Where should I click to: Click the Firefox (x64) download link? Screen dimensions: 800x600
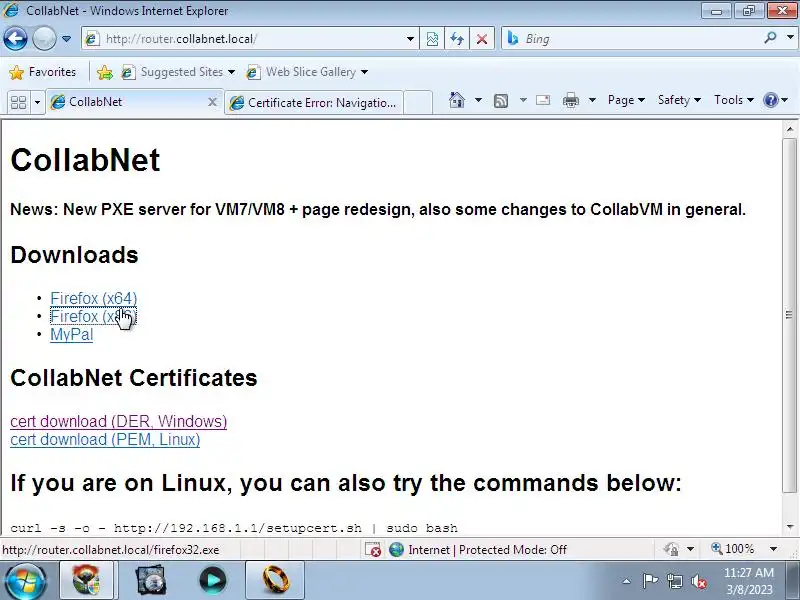93,298
